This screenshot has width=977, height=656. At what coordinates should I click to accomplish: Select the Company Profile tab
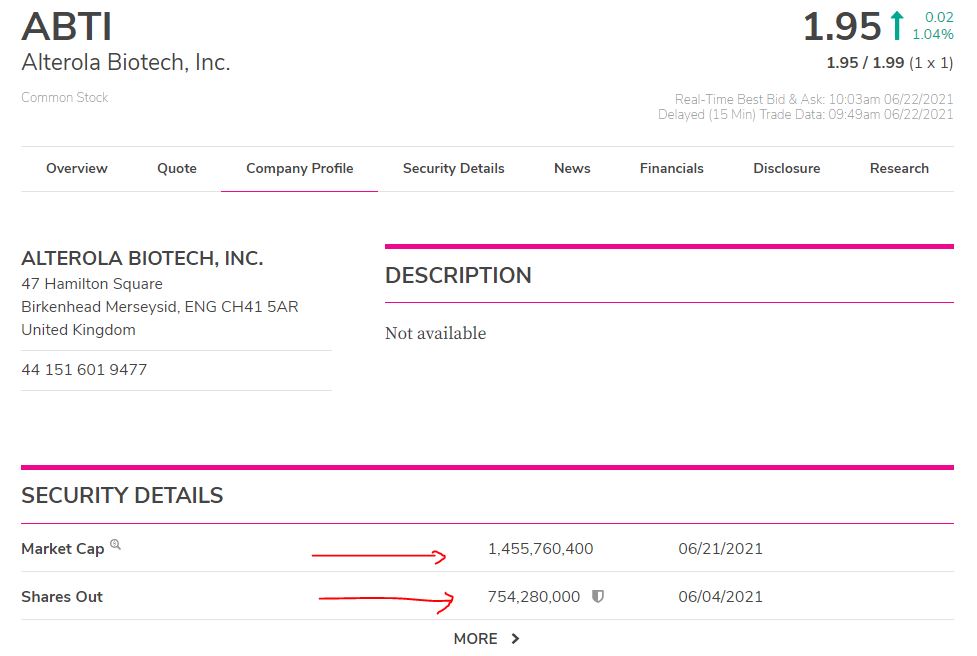coord(300,169)
